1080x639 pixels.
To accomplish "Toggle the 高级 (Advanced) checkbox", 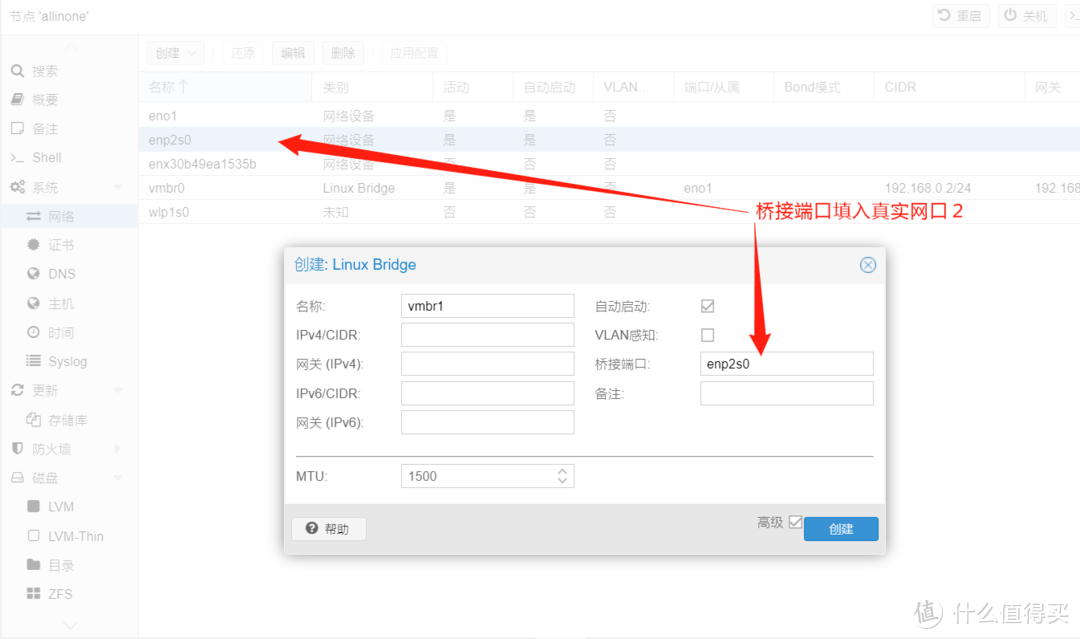I will [793, 521].
